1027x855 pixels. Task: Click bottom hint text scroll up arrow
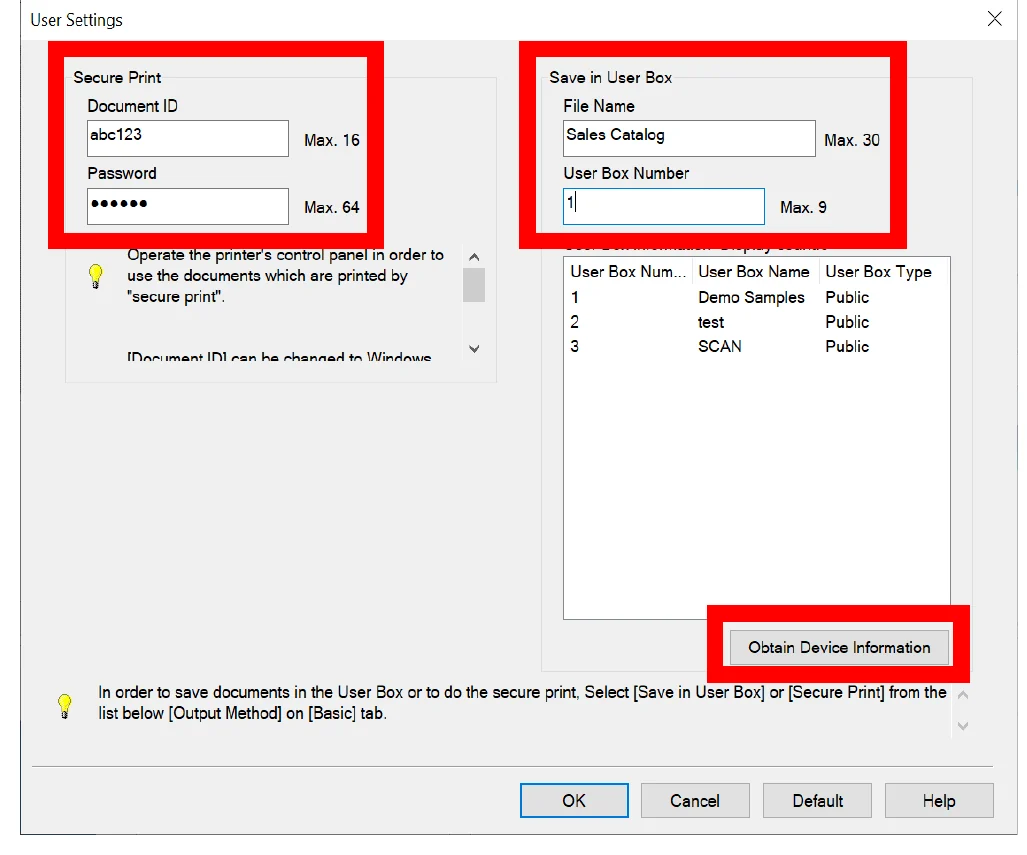point(963,694)
